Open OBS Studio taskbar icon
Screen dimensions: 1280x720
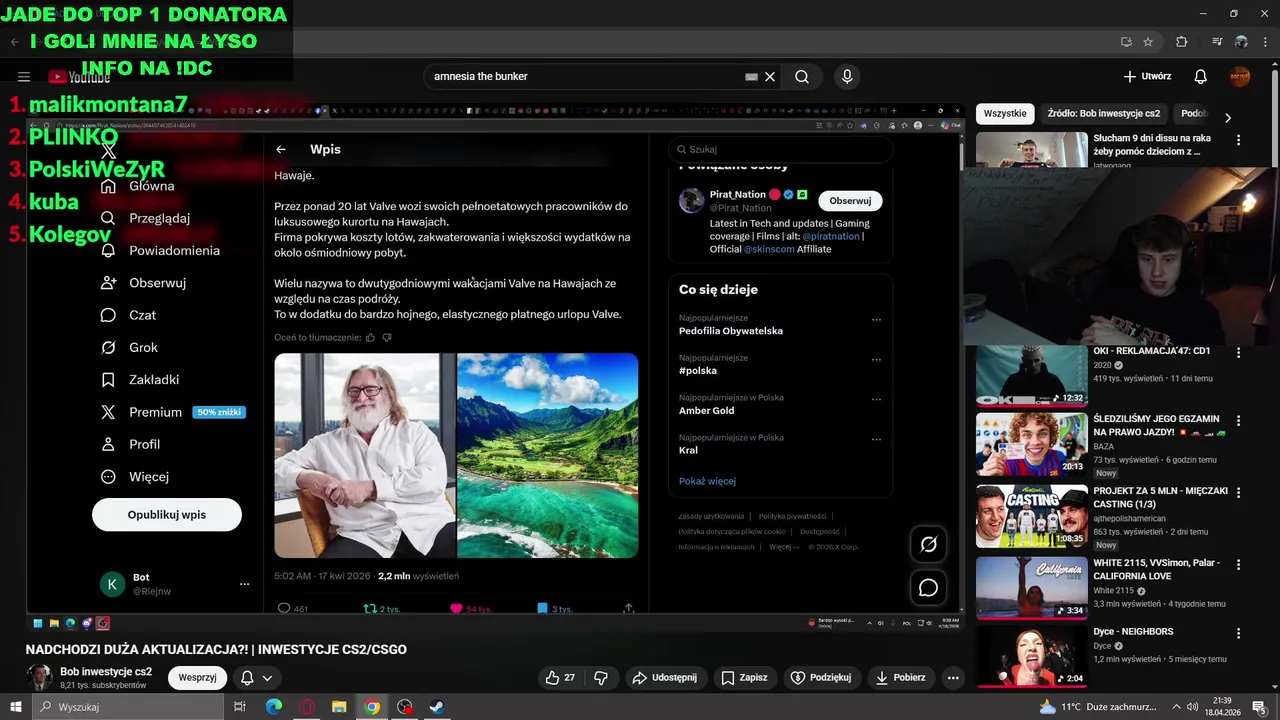[x=404, y=707]
